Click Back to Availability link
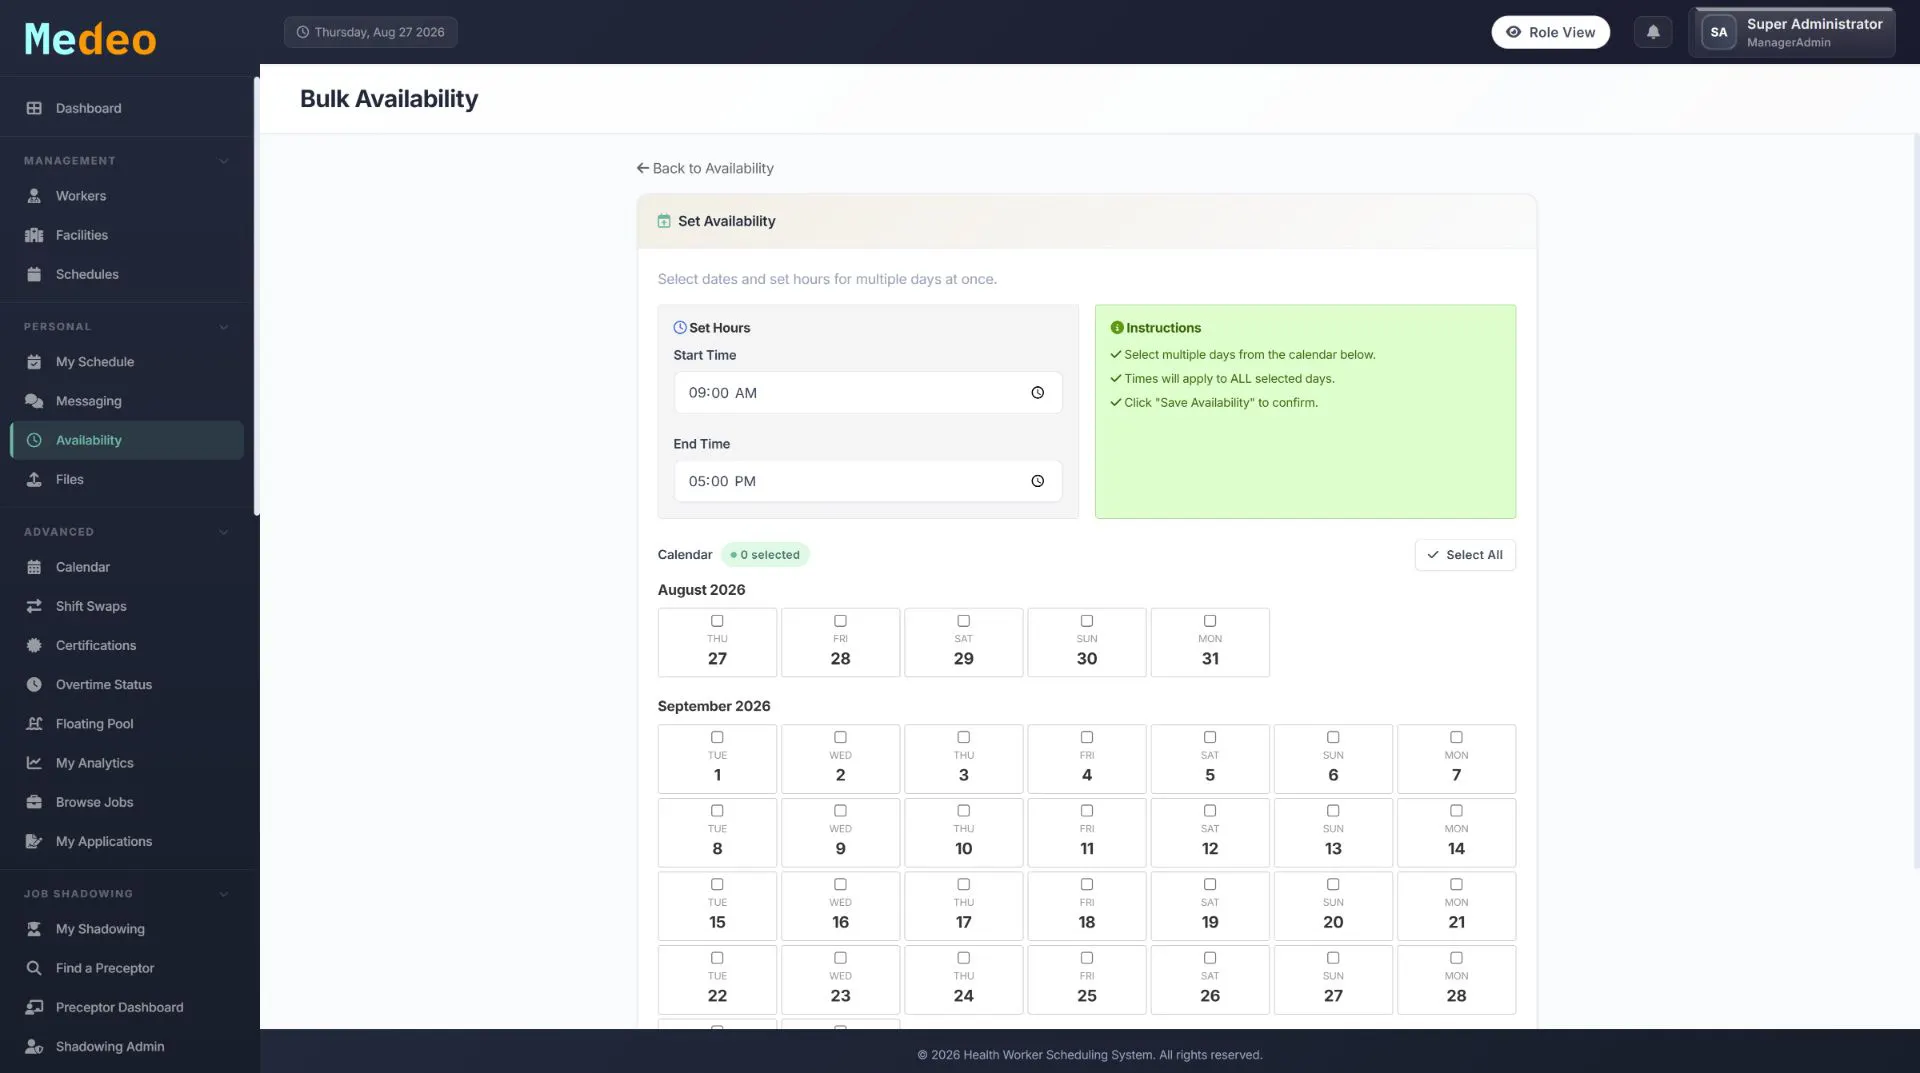The height and width of the screenshot is (1073, 1920). (x=705, y=168)
